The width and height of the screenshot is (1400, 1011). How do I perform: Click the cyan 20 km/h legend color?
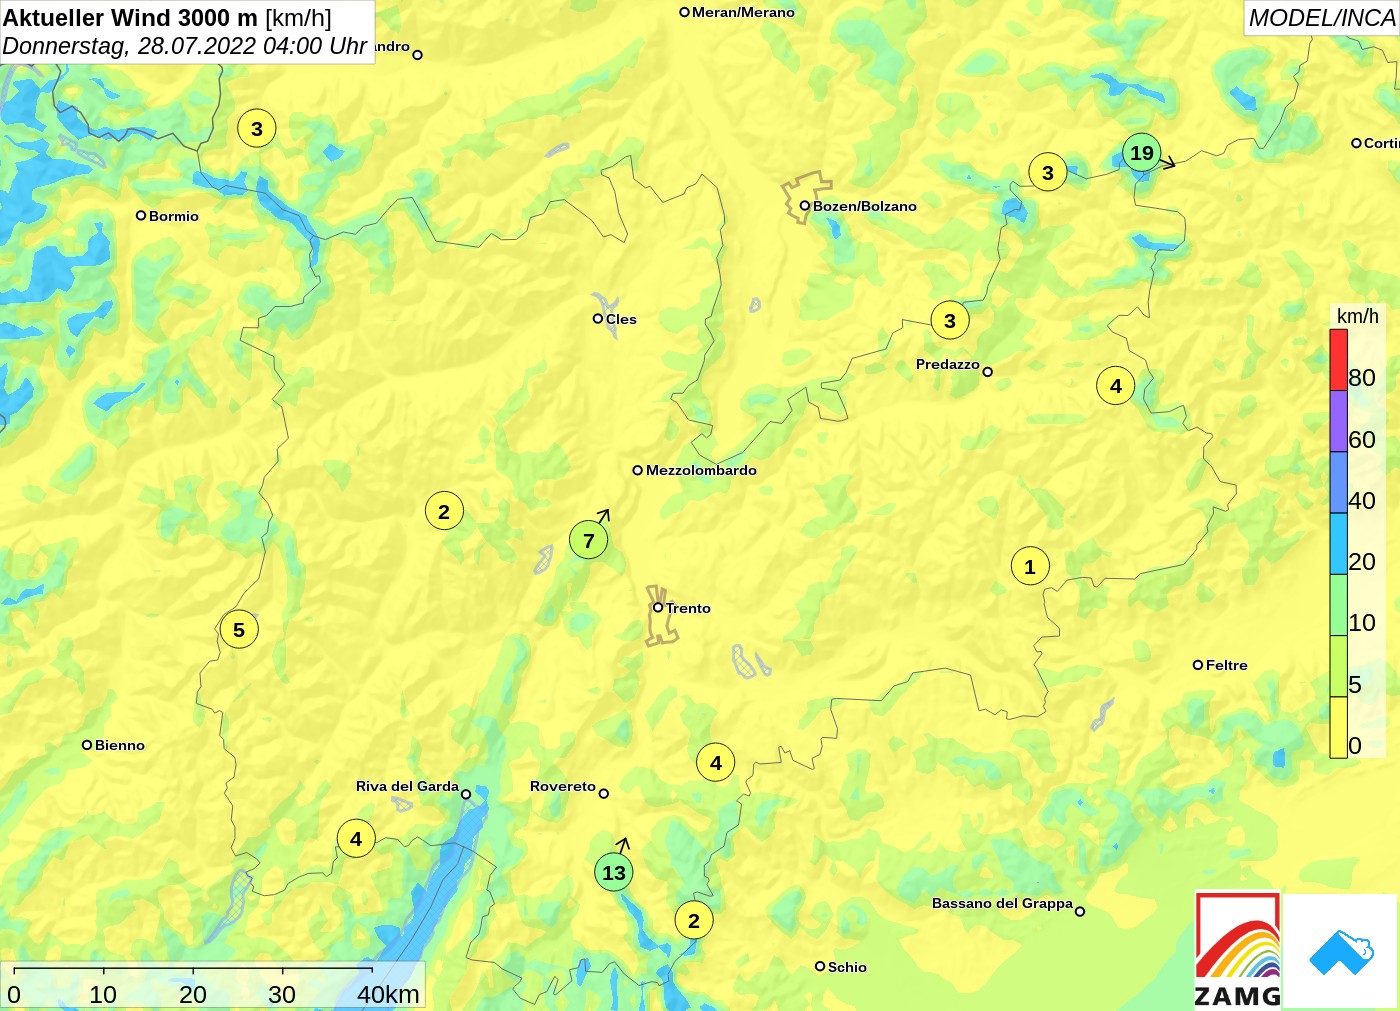(x=1338, y=543)
